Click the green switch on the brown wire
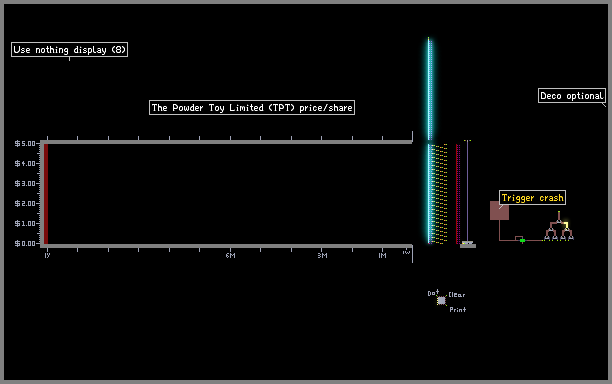The image size is (612, 384). (522, 241)
